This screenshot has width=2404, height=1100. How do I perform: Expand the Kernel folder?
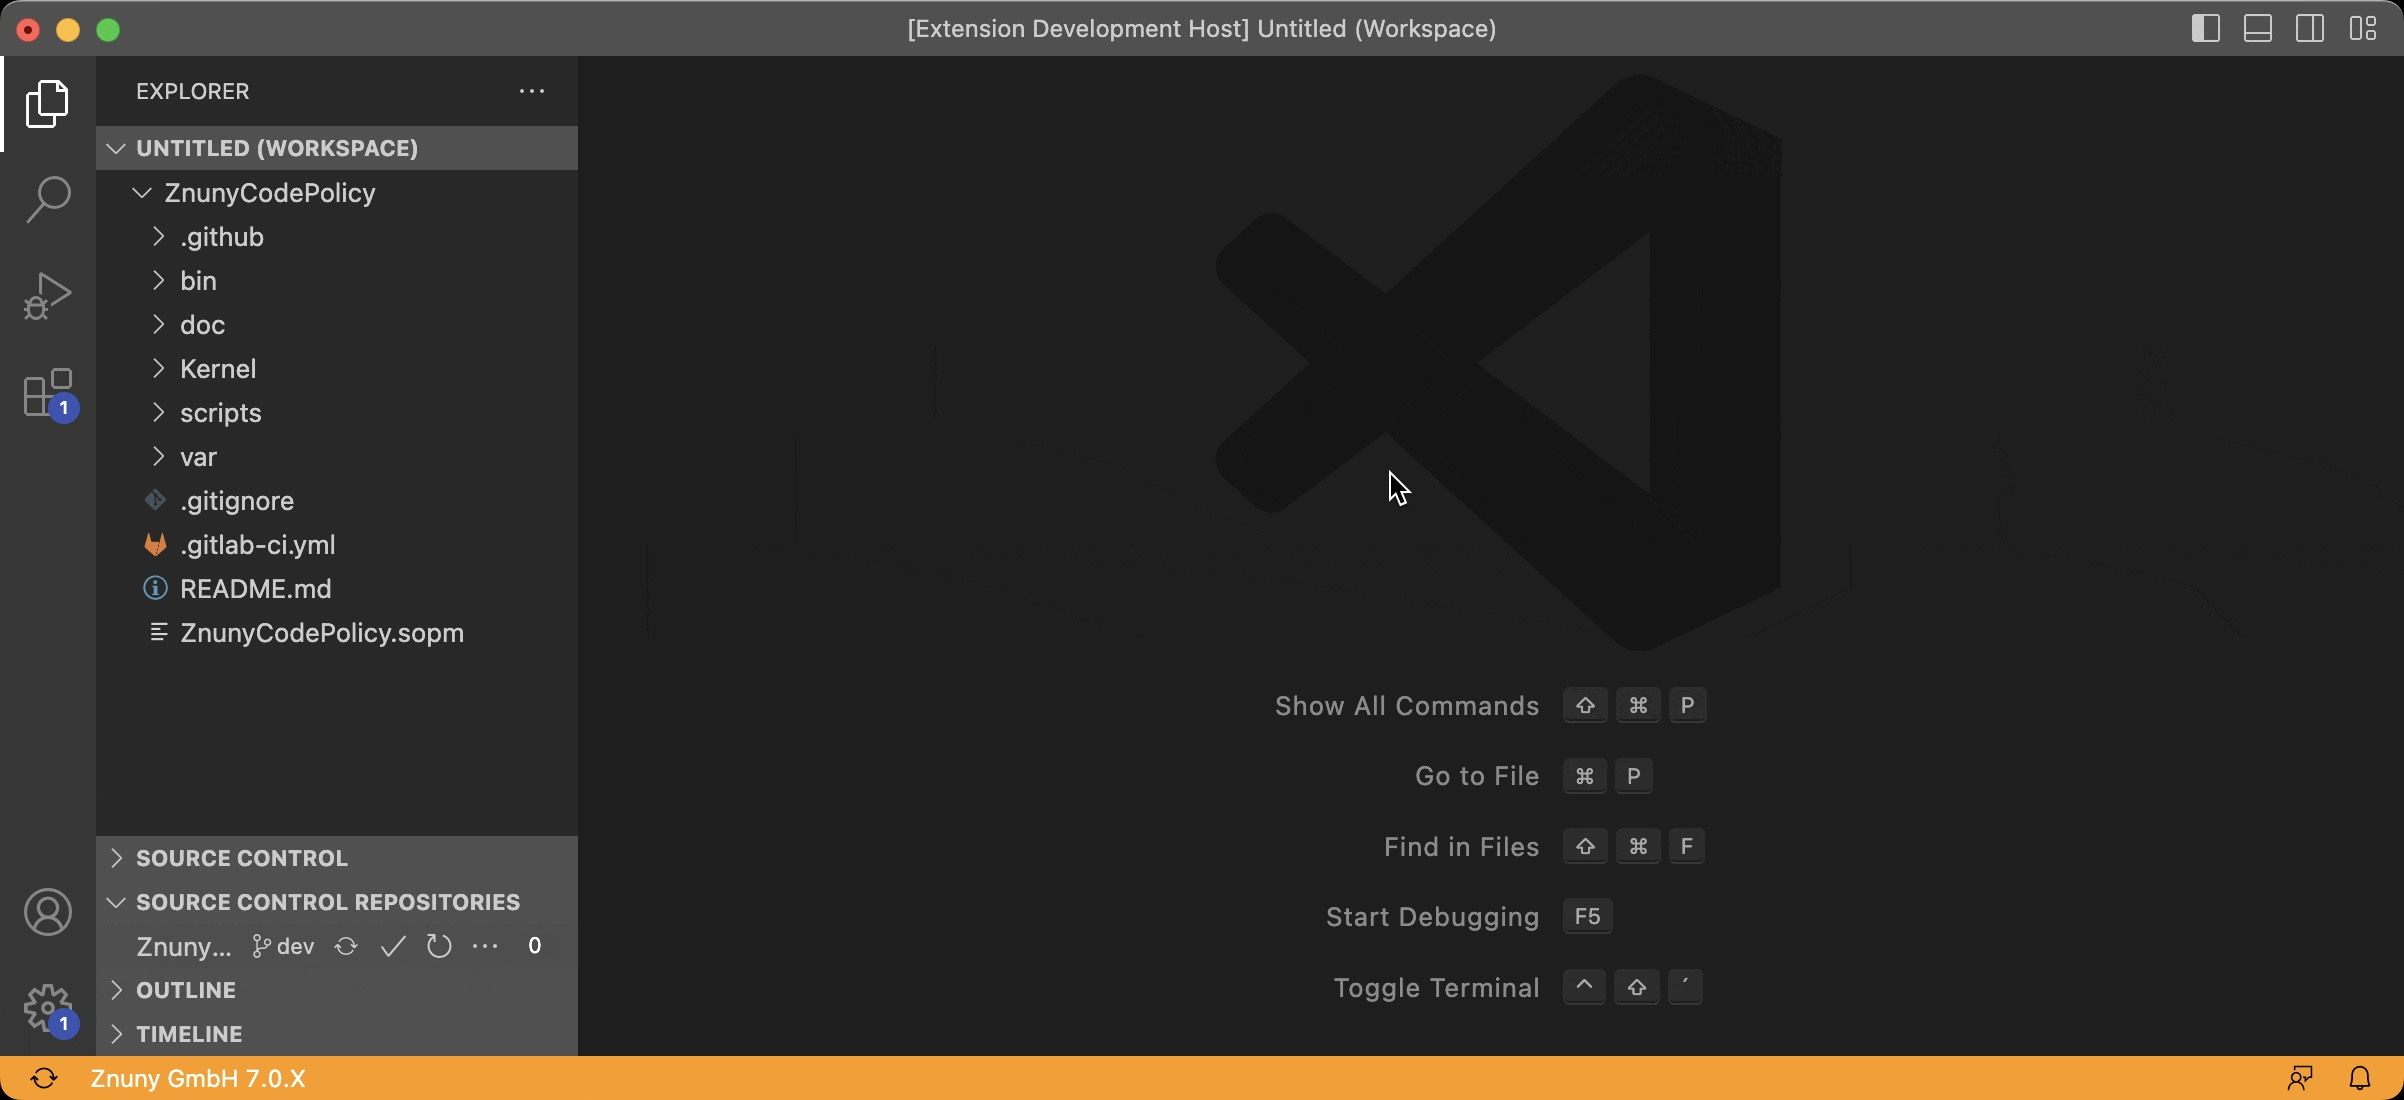(218, 369)
